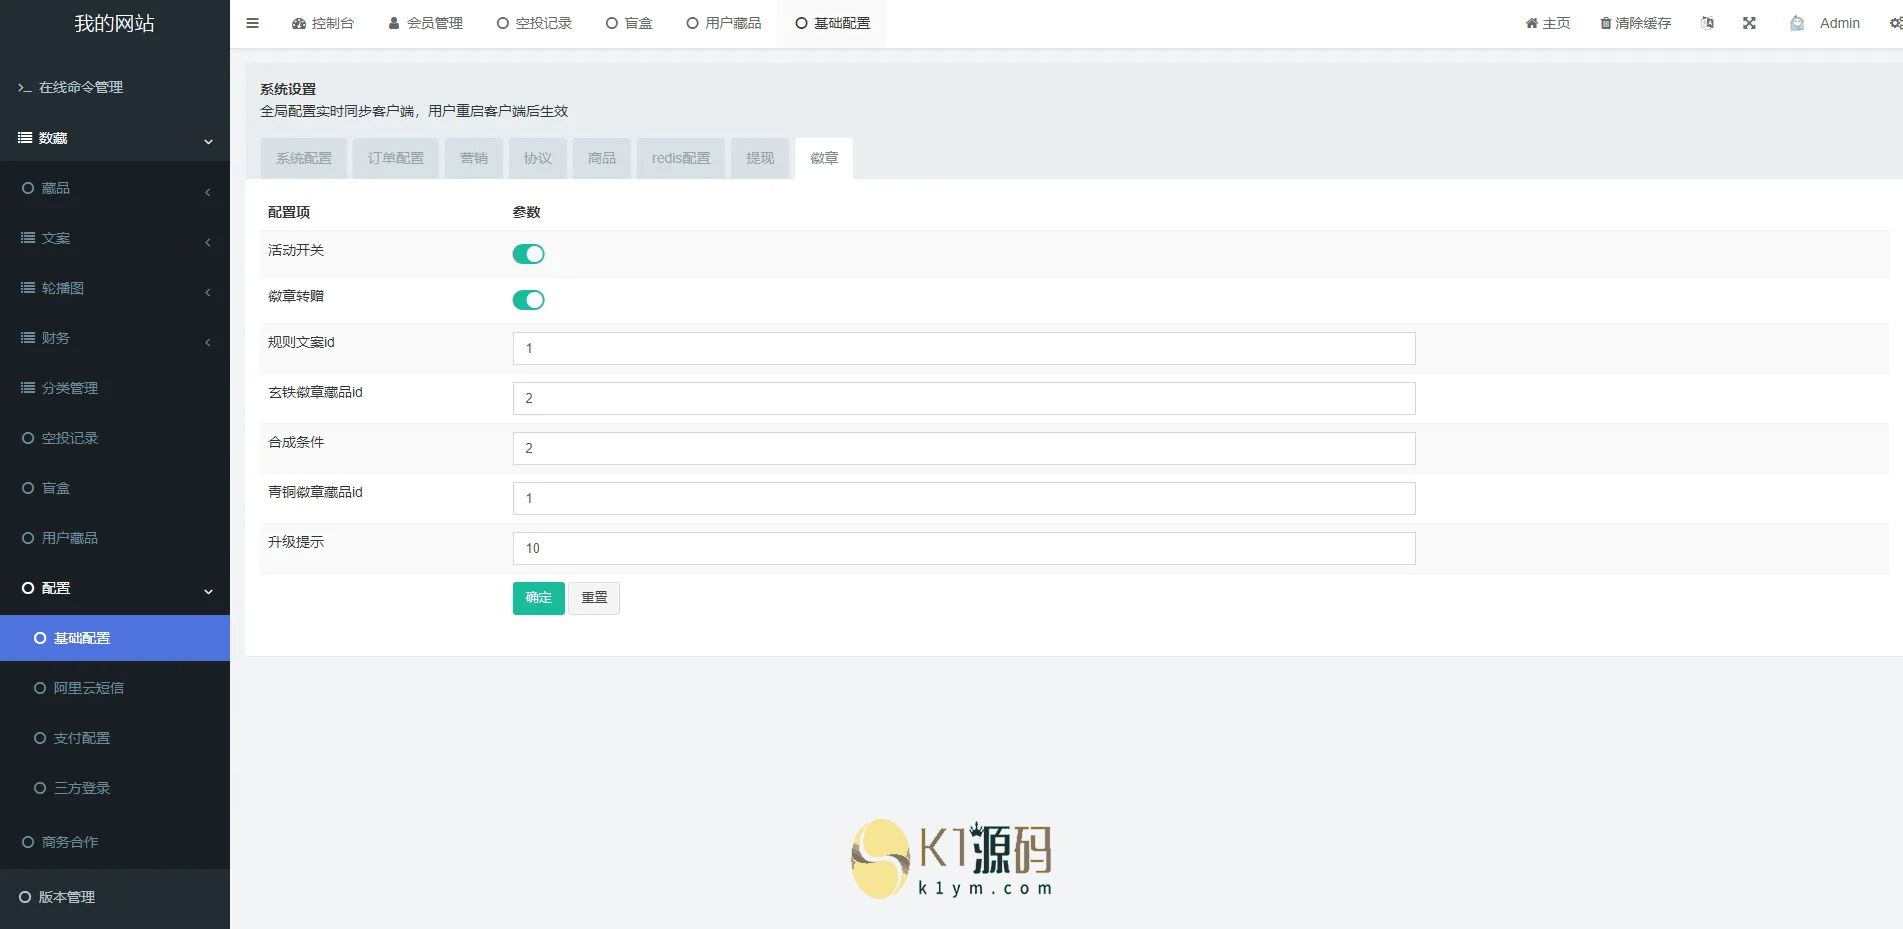Click the Admin avatar icon

[1797, 23]
